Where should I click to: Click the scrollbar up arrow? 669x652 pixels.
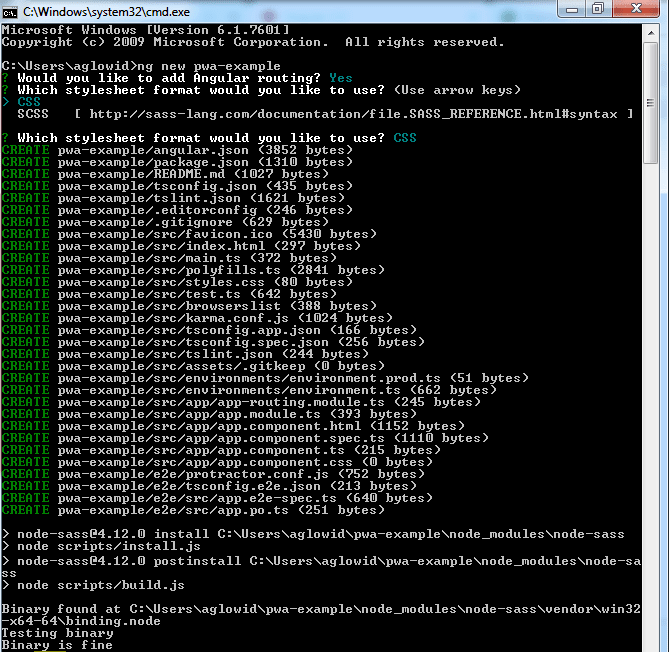pyautogui.click(x=651, y=32)
